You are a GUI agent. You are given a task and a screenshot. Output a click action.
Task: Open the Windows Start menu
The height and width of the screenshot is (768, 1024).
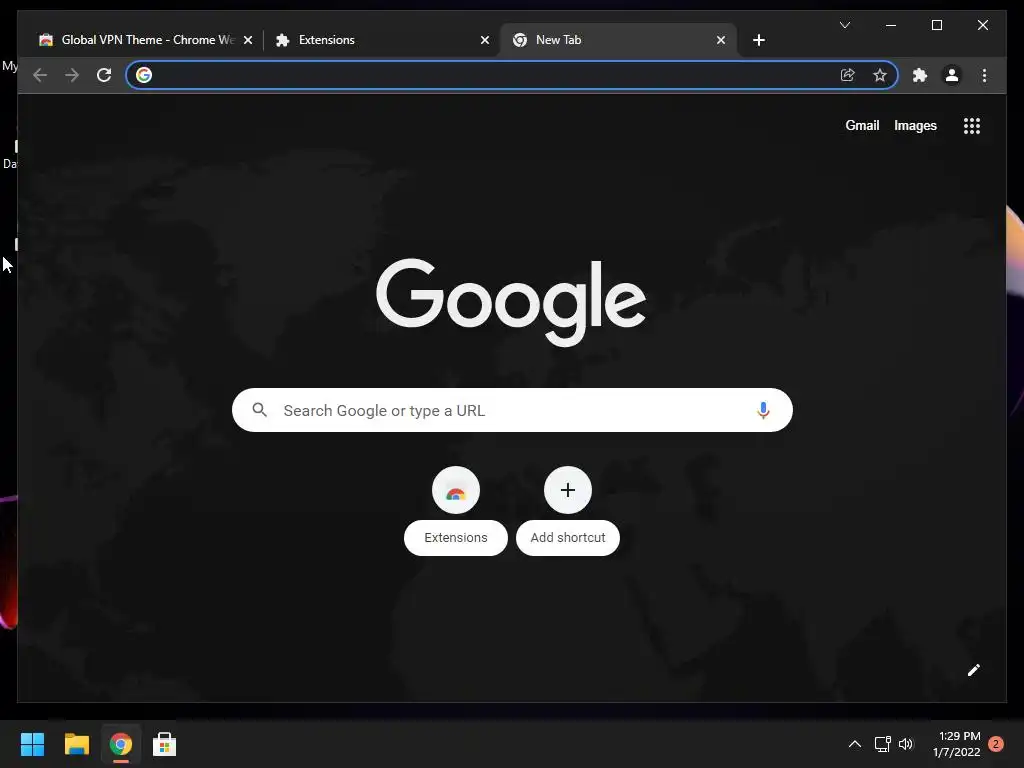point(32,744)
